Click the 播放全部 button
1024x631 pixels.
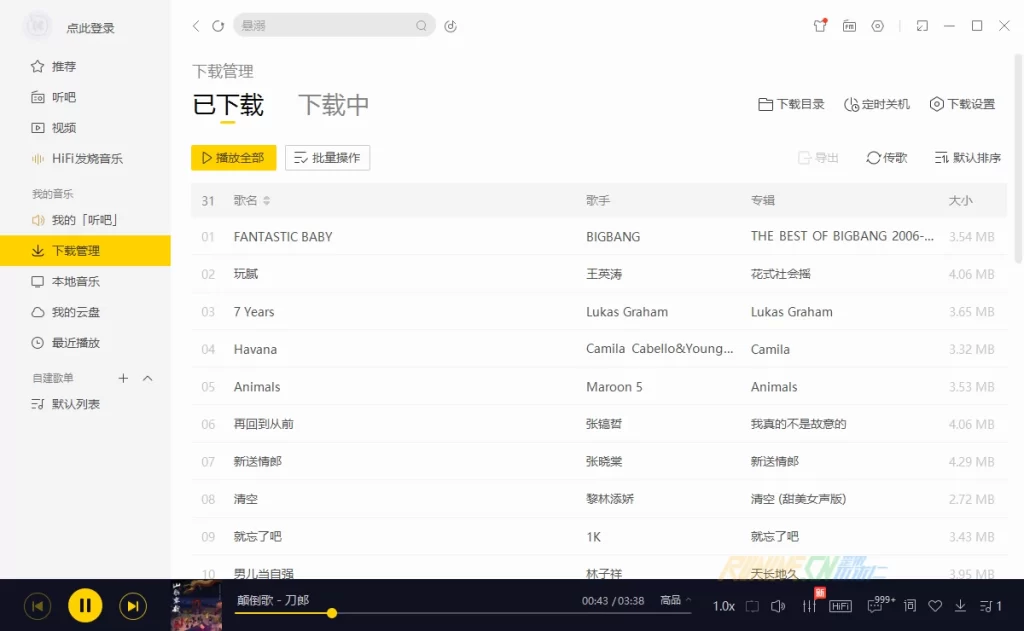pos(233,158)
